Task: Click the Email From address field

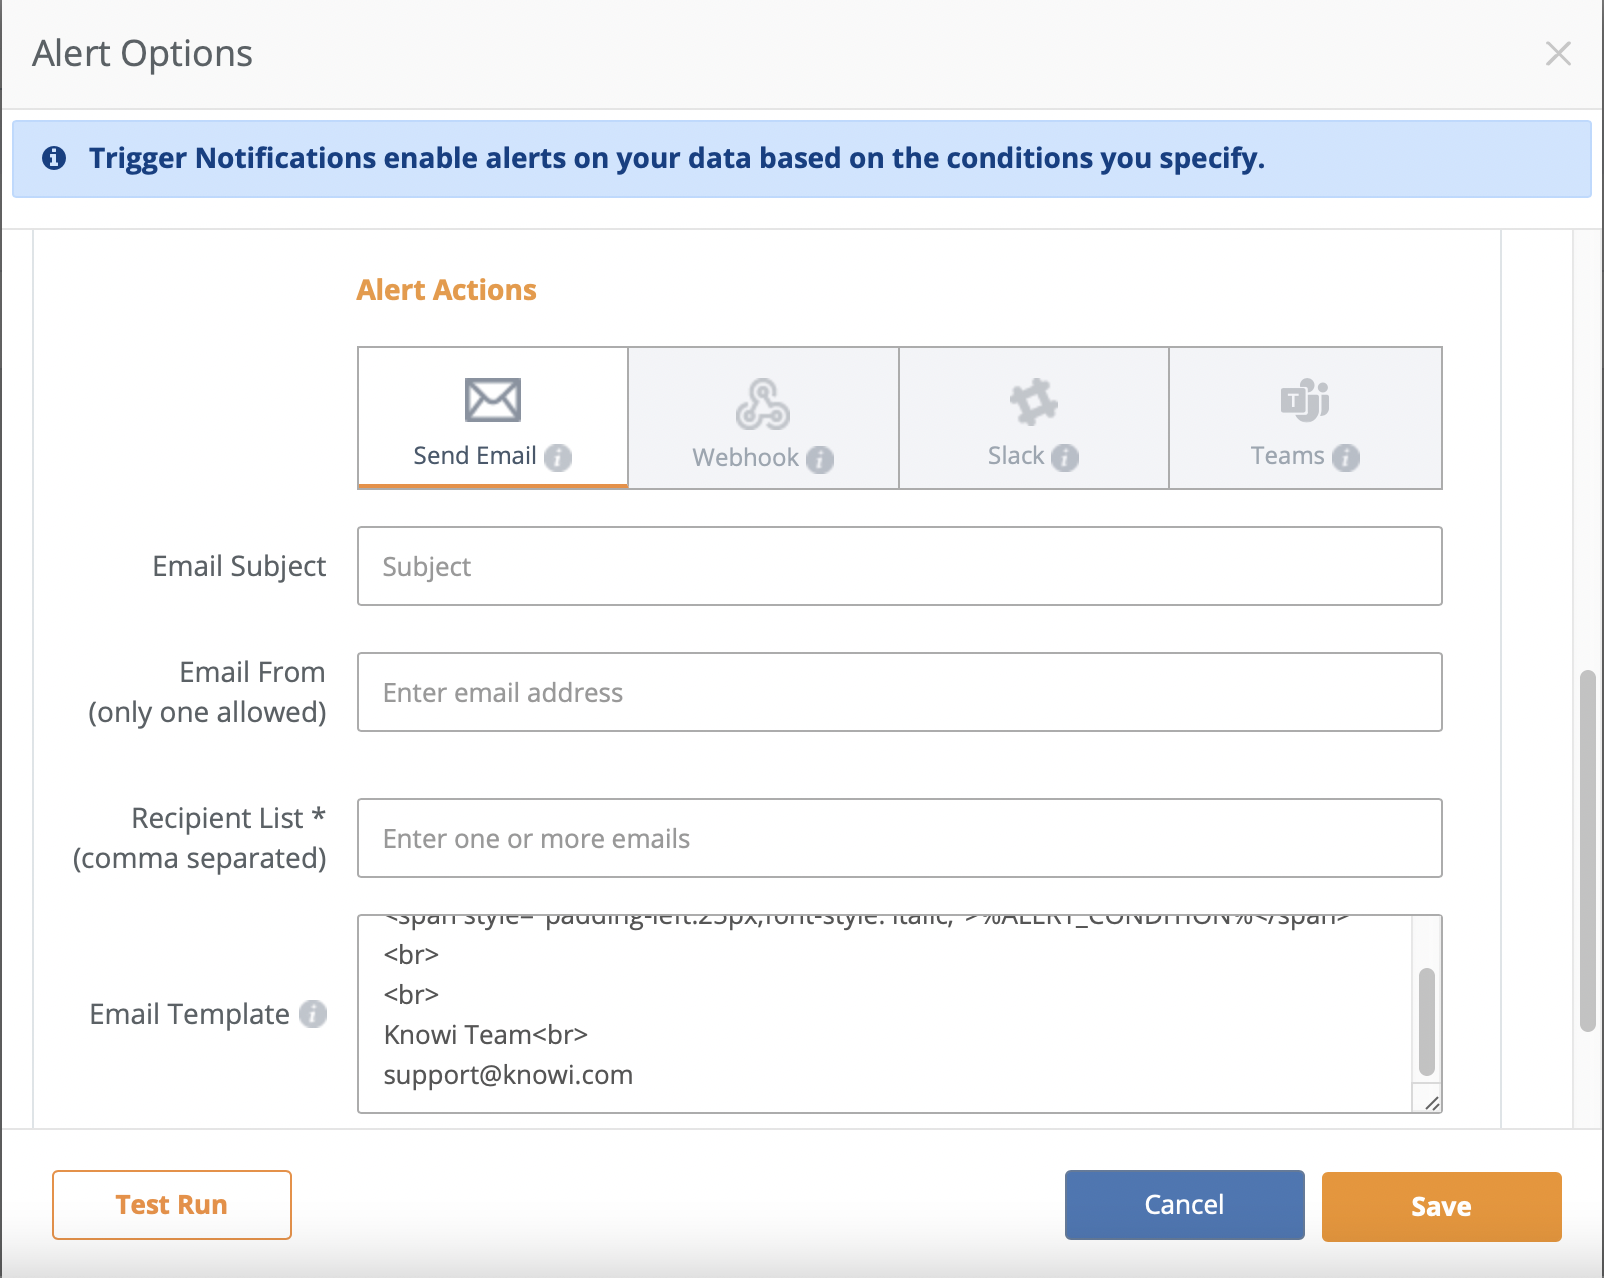Action: click(x=898, y=692)
